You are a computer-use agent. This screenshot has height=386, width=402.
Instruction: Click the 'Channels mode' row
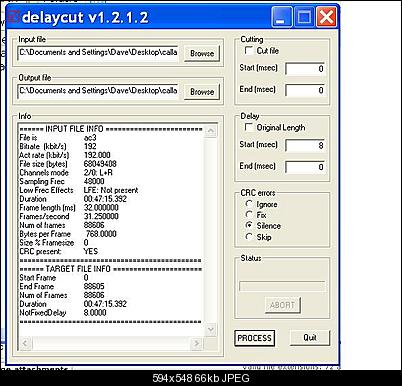[66, 173]
